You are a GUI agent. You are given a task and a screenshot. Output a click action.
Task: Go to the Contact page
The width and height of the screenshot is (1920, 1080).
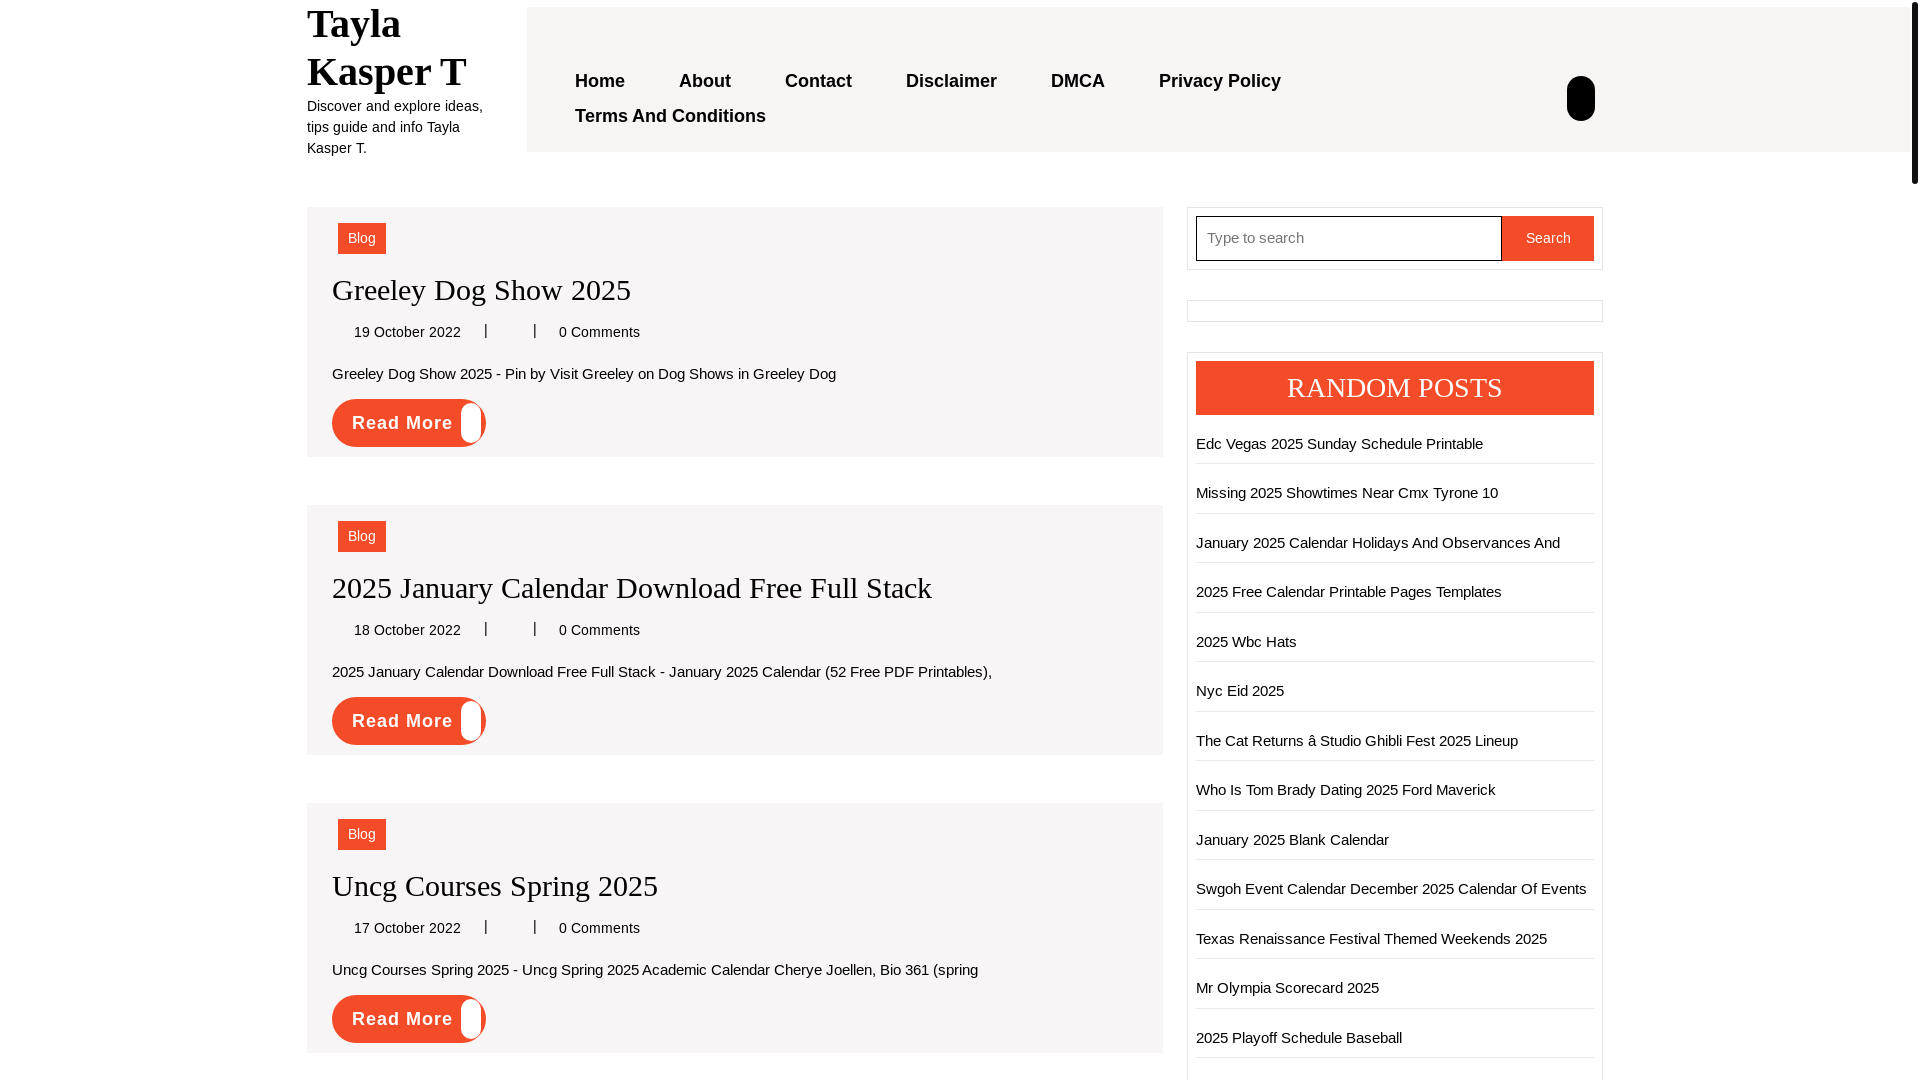(818, 81)
